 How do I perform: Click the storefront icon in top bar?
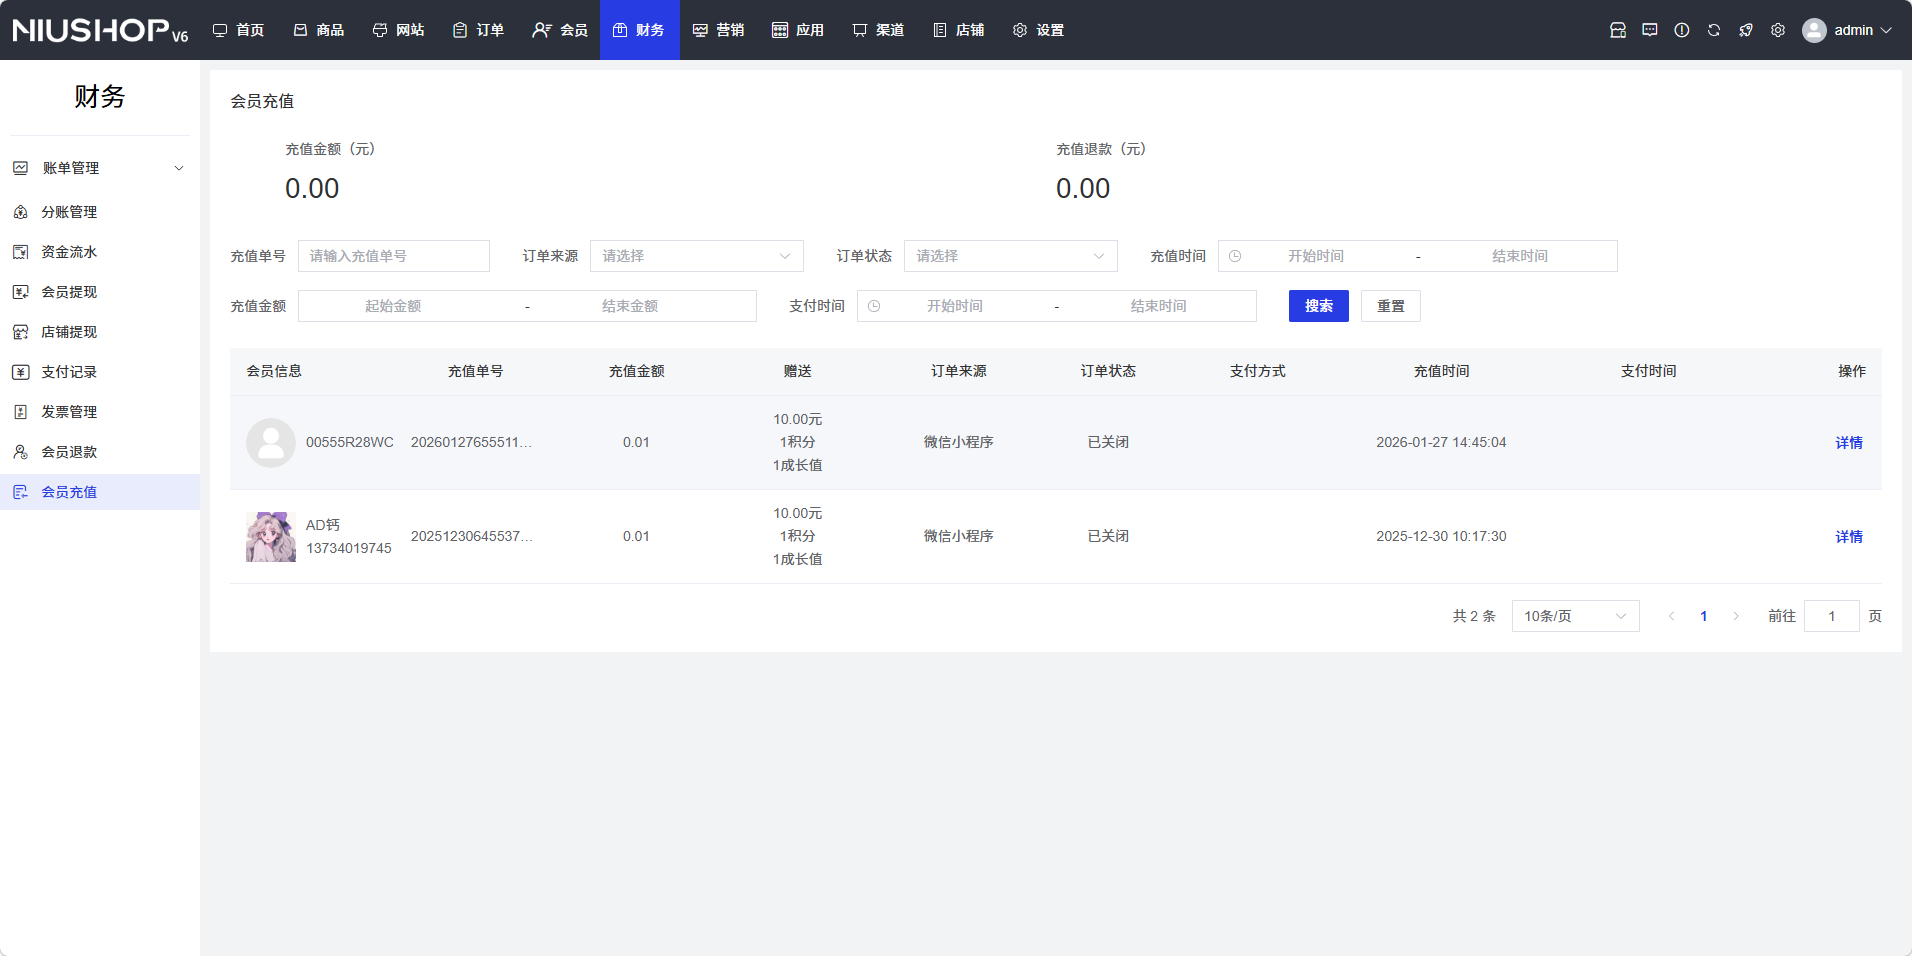point(1617,30)
